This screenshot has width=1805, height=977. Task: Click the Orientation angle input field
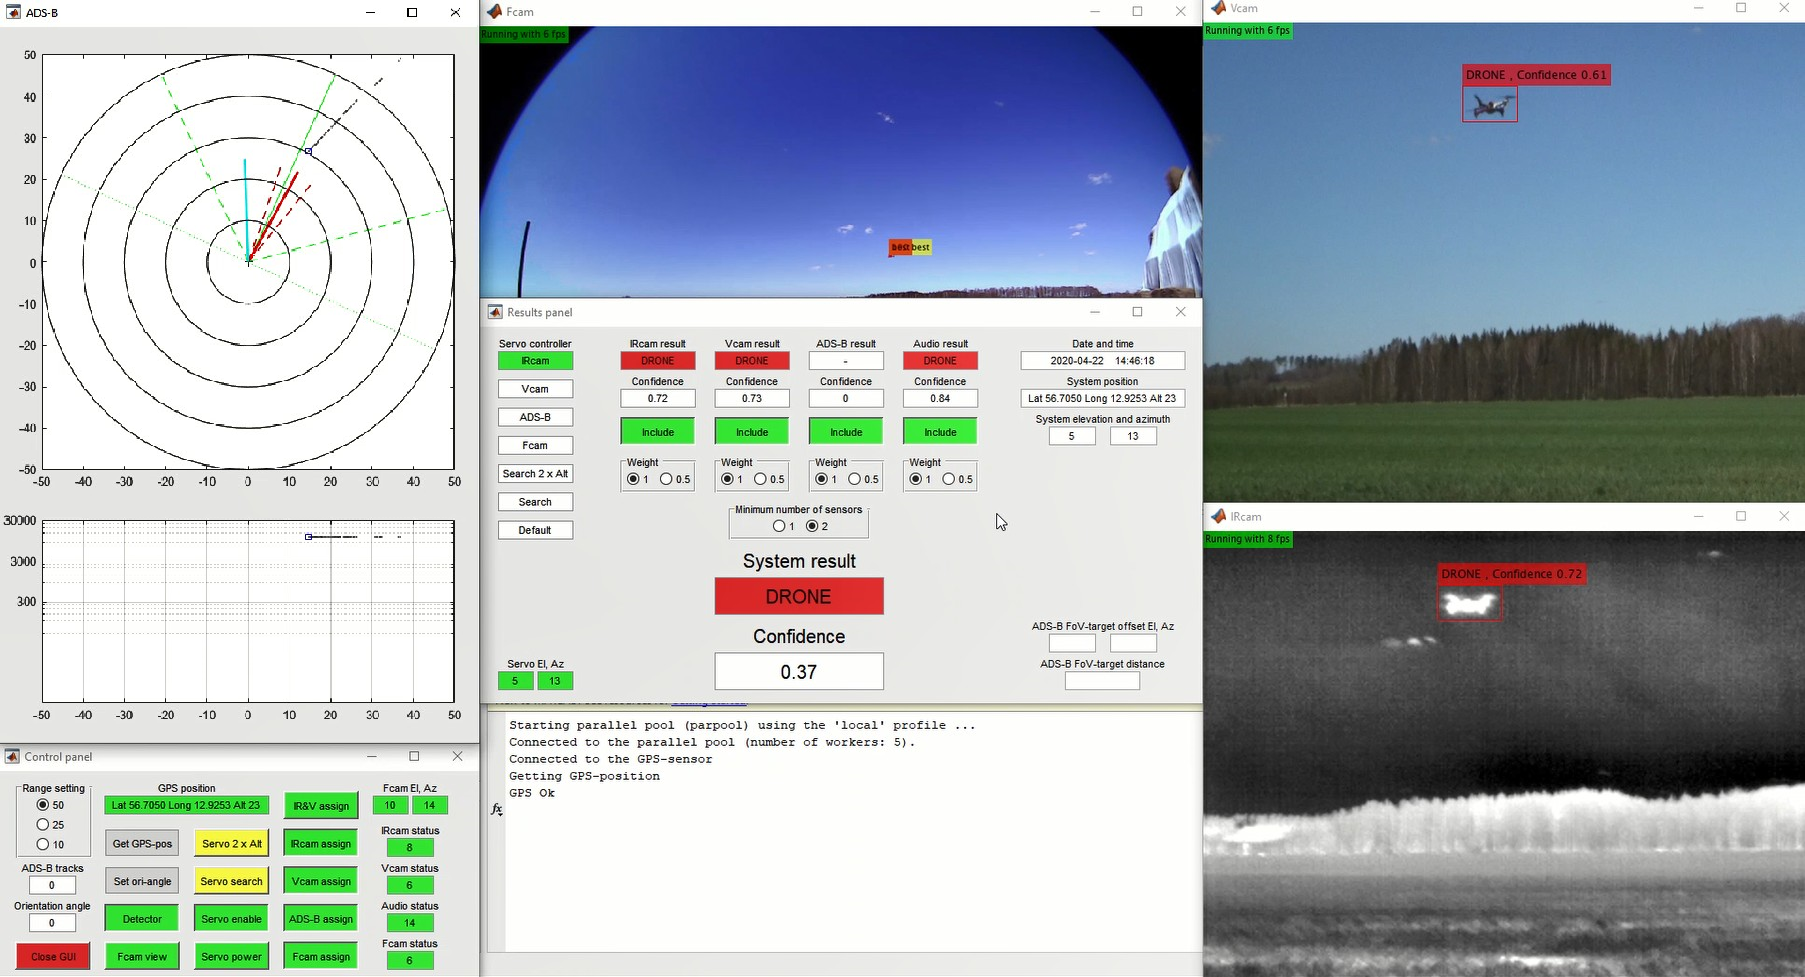point(52,923)
